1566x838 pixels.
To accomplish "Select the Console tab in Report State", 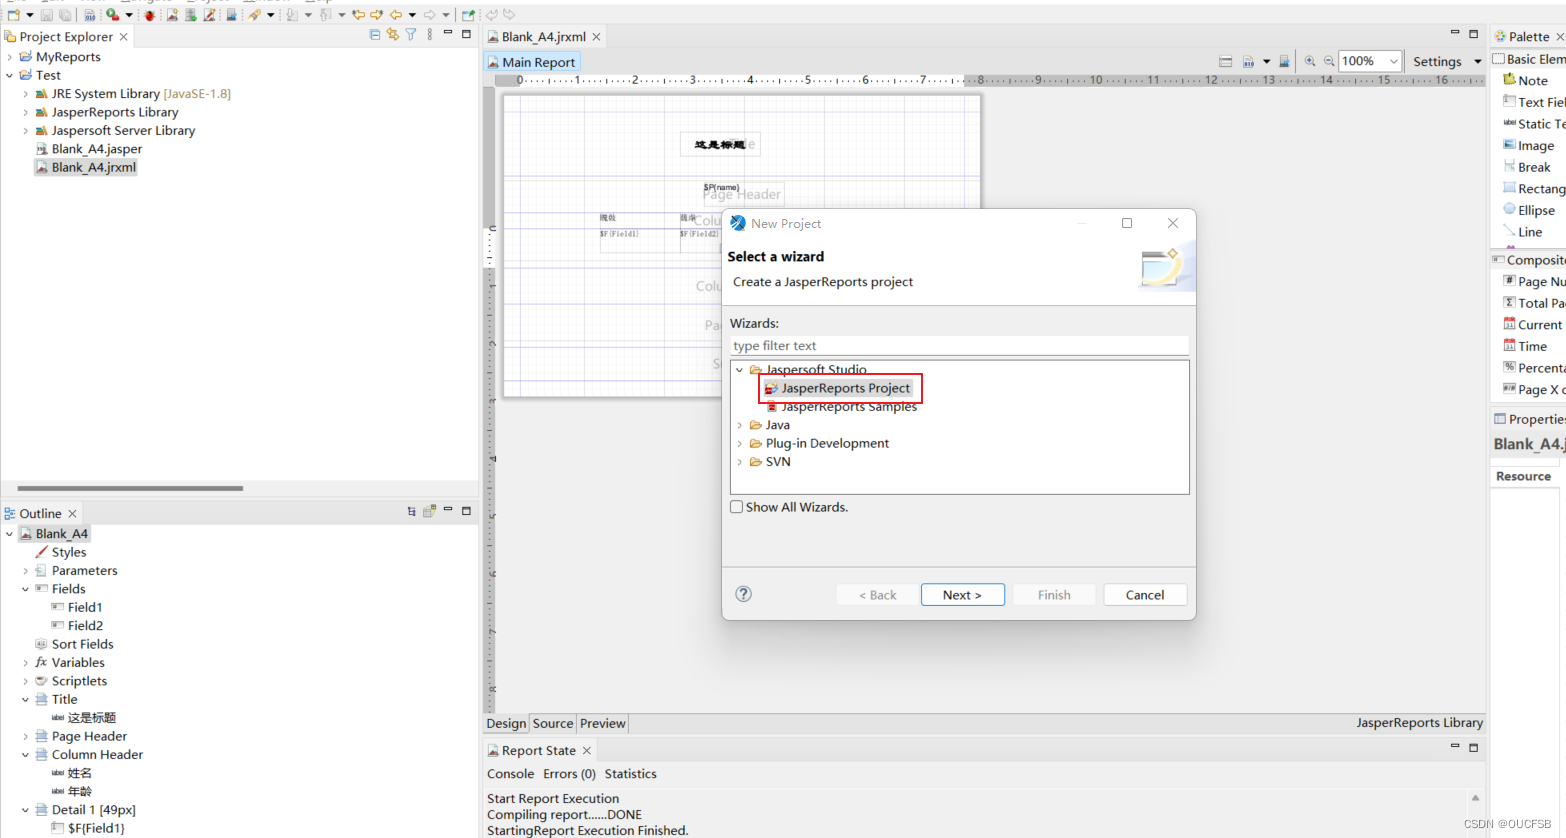I will click(x=510, y=774).
